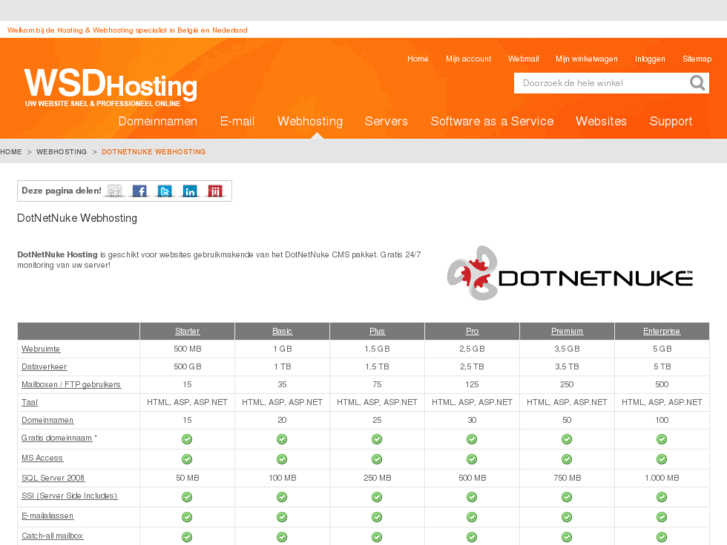727x545 pixels.
Task: Click Basic checkmark in MS Access row
Action: click(x=282, y=459)
